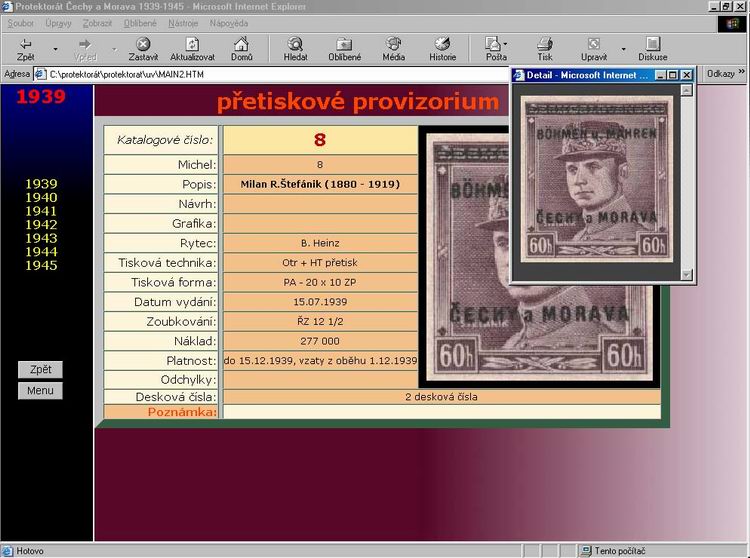
Task: Click the 'Poznámka:' label
Action: pyautogui.click(x=182, y=412)
